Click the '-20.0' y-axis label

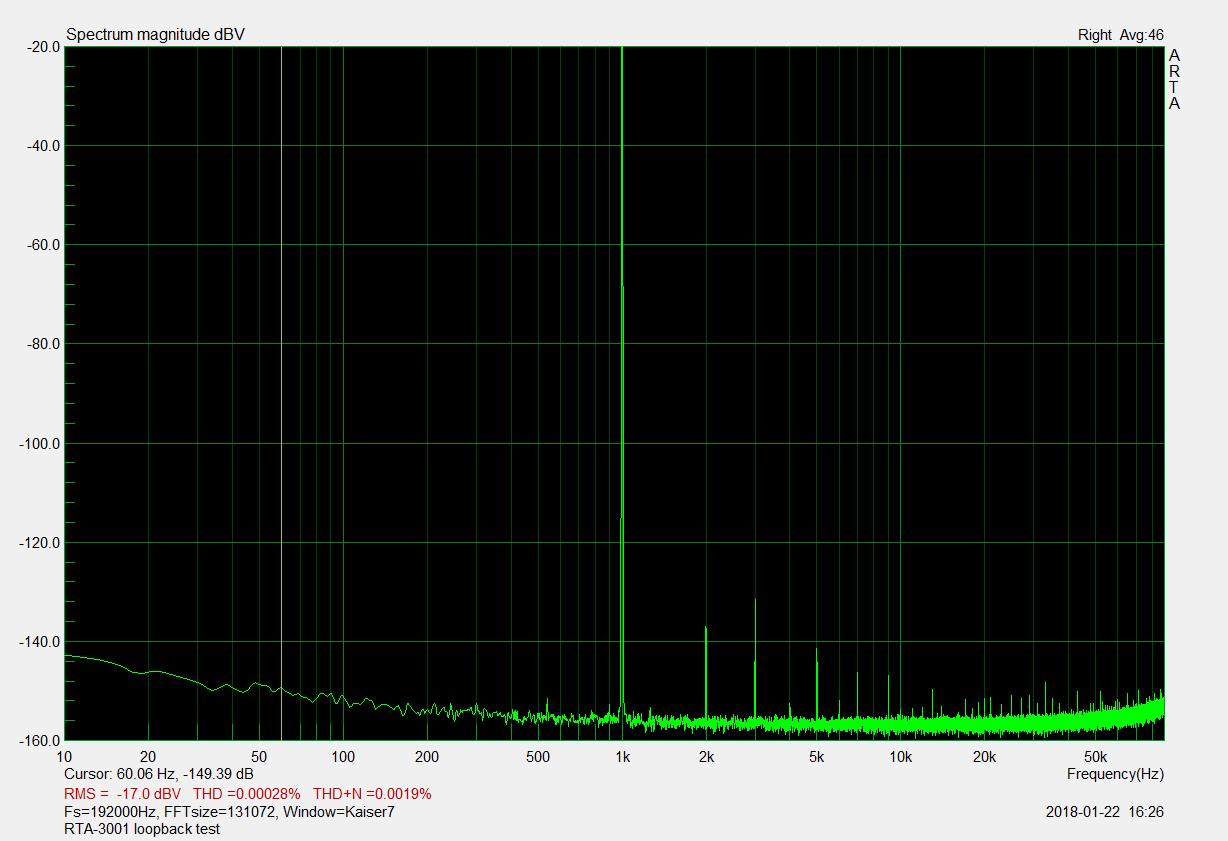43,47
